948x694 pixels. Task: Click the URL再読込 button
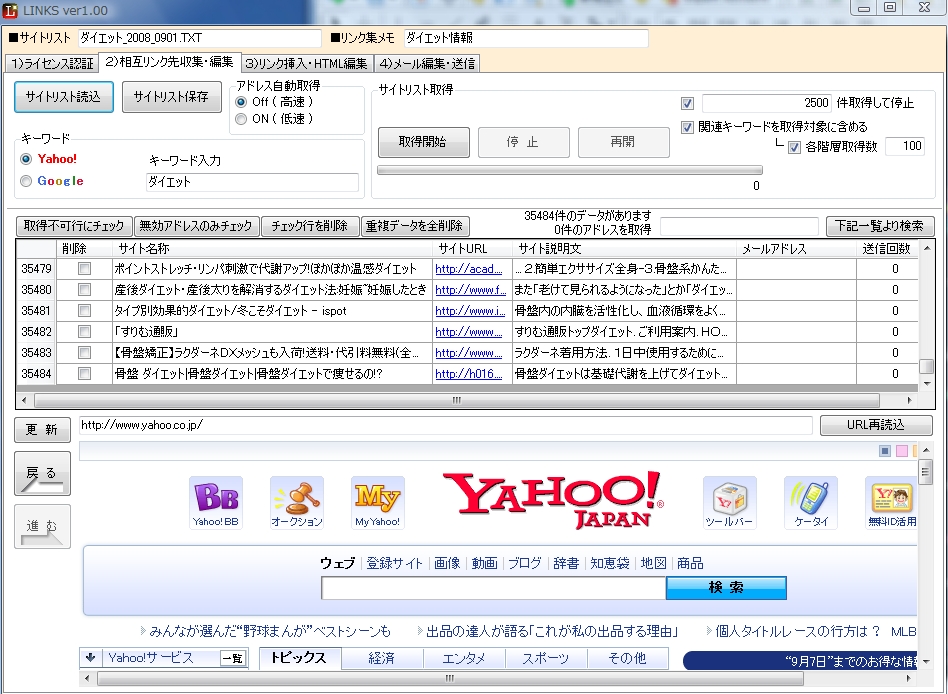[876, 425]
